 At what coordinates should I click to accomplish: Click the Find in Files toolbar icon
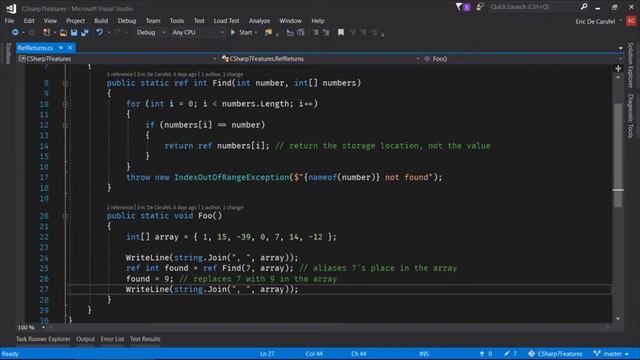coord(268,32)
